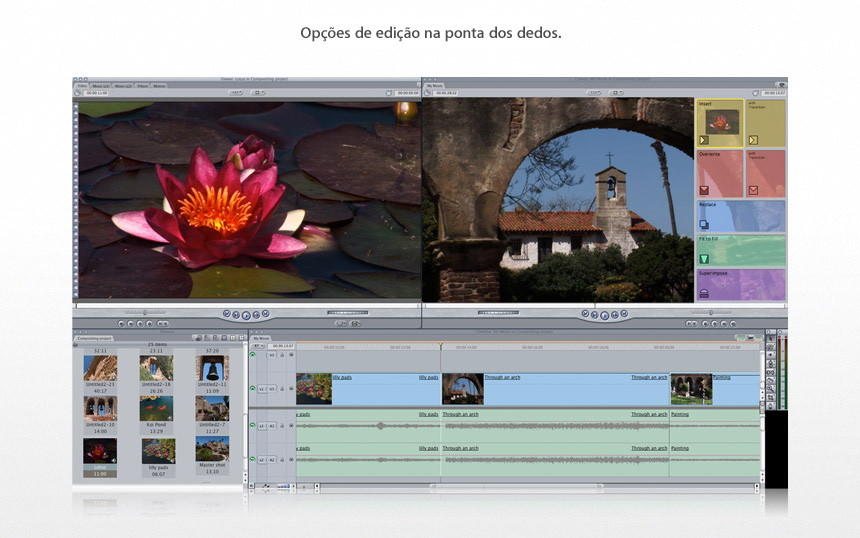Viewport: 860px width, 538px height.
Task: Click the Overwrite with Transition icon
Action: [753, 189]
